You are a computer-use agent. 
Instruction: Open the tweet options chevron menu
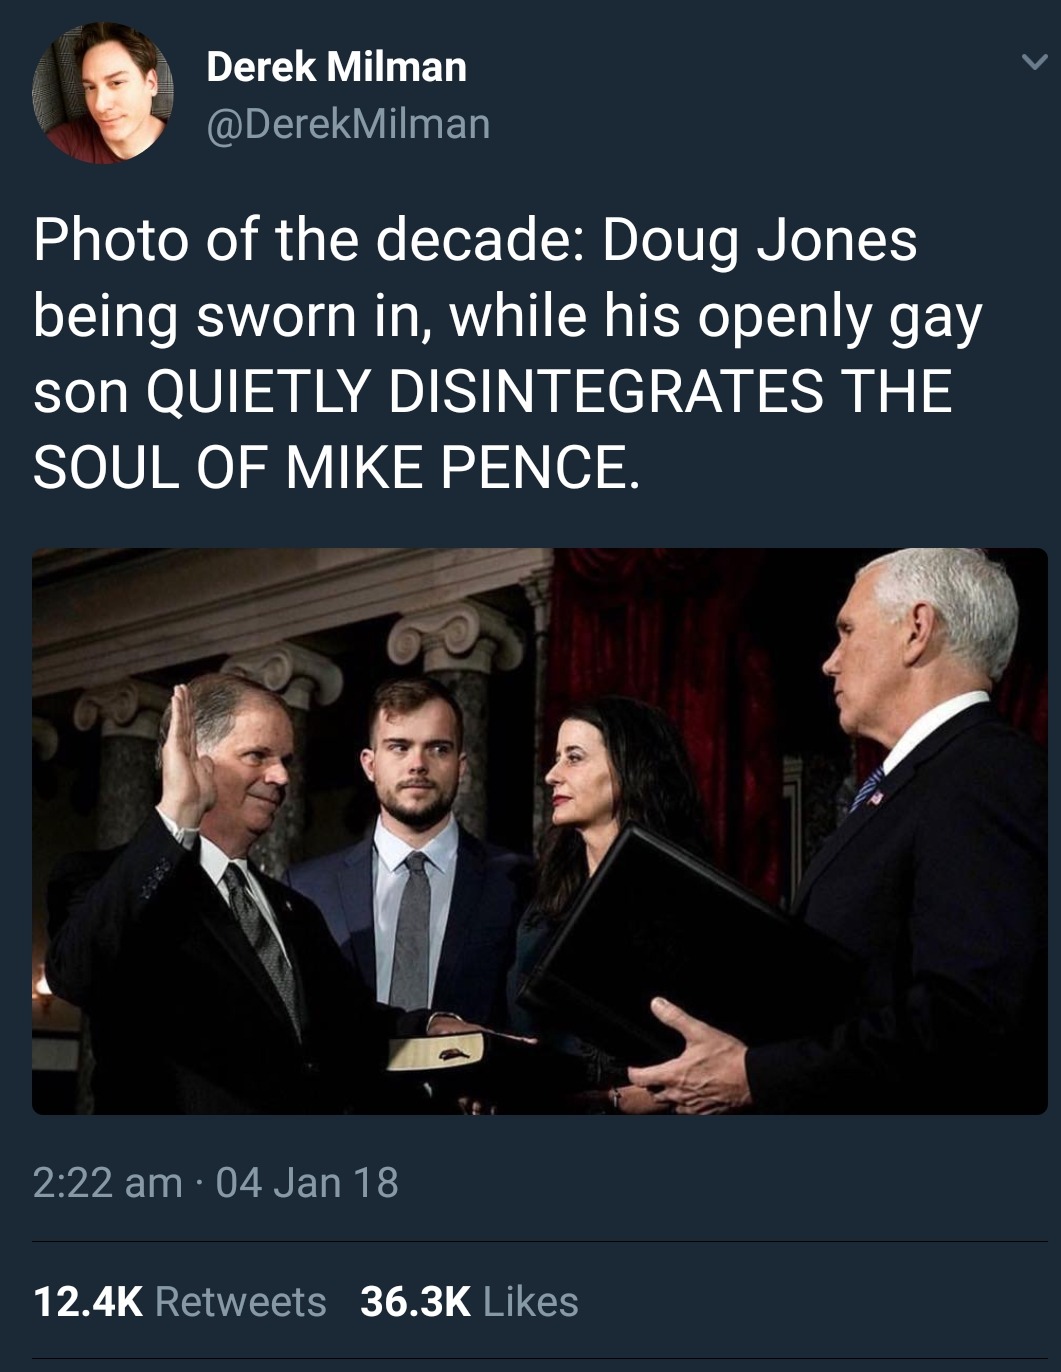[1034, 63]
